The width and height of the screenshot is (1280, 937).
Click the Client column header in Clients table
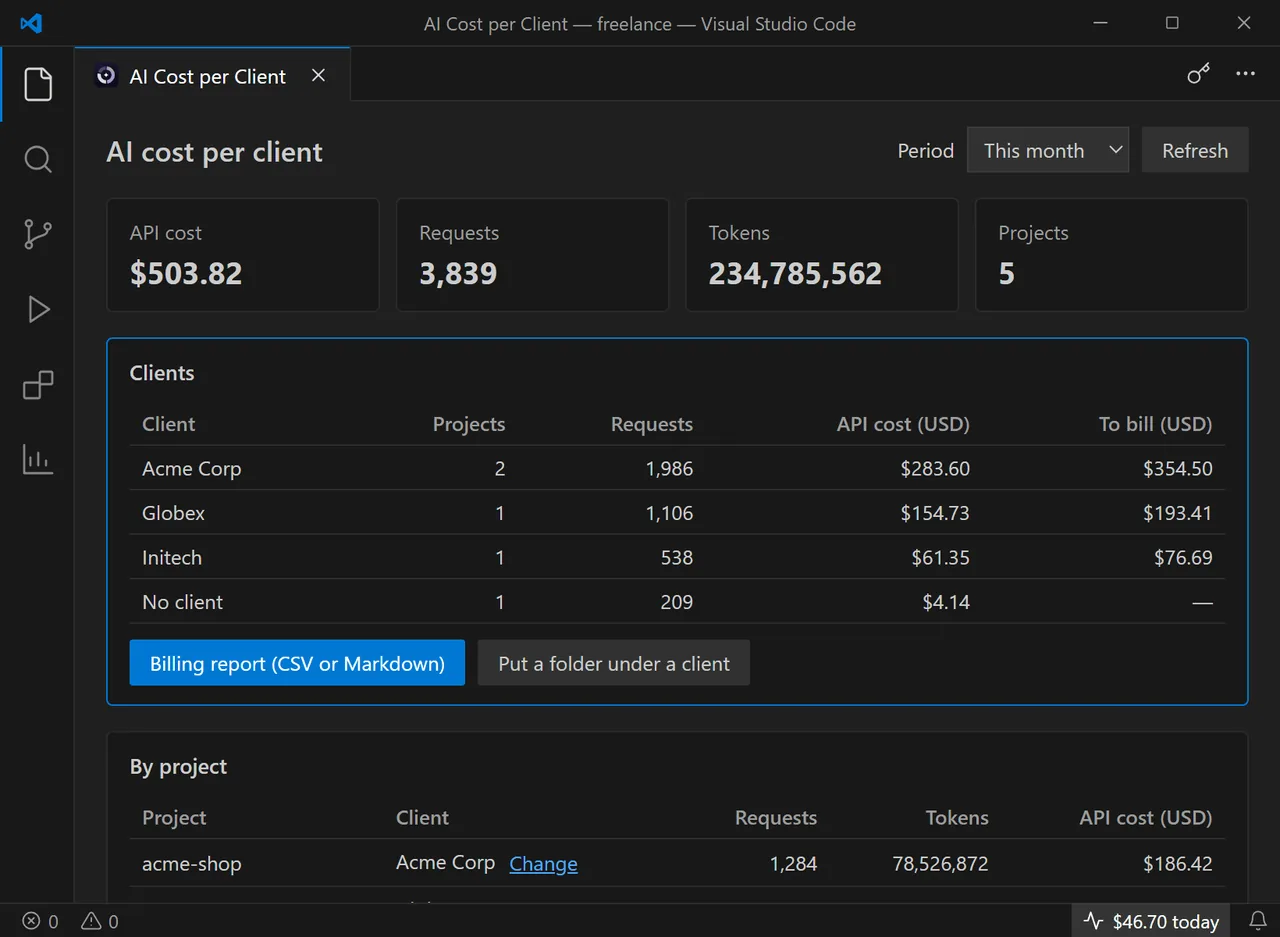coord(169,424)
